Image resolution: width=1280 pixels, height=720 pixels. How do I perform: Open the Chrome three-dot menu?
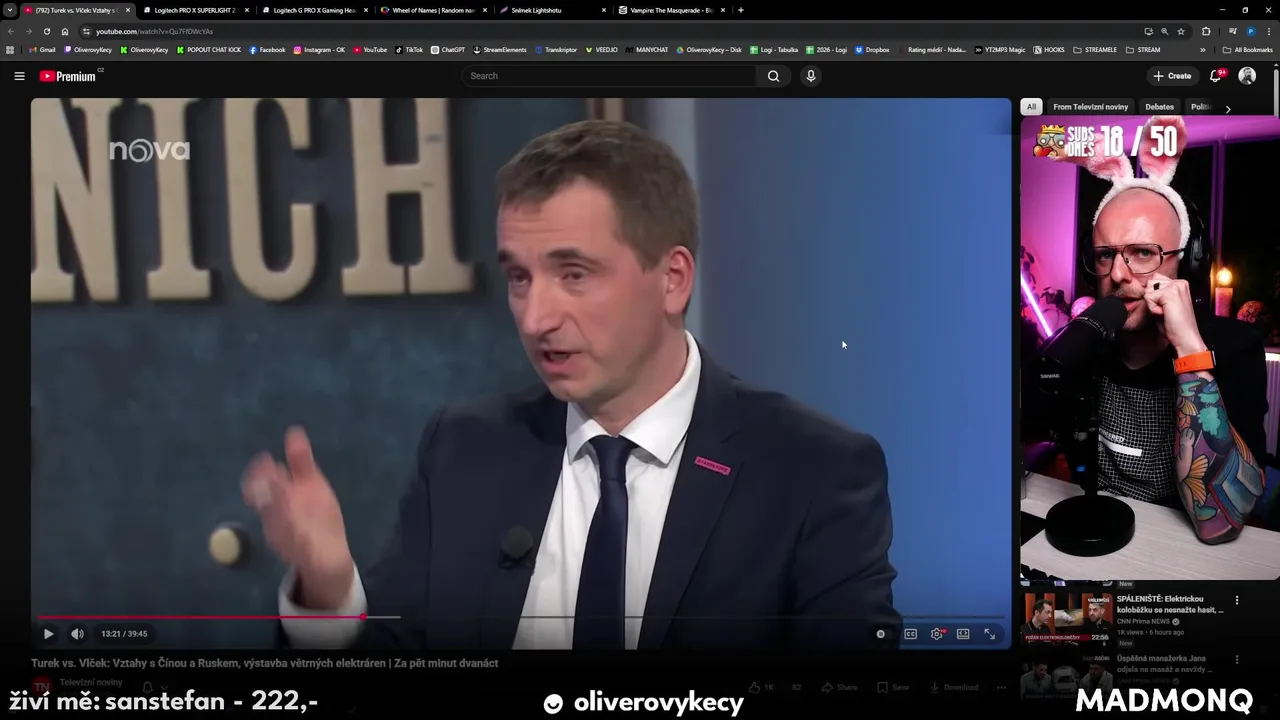click(x=1270, y=31)
